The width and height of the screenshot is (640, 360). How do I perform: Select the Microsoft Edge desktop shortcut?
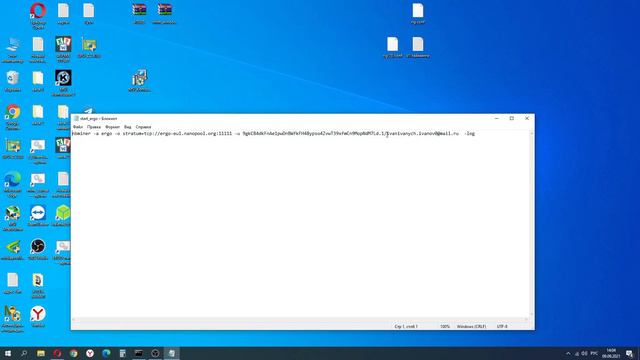13,184
